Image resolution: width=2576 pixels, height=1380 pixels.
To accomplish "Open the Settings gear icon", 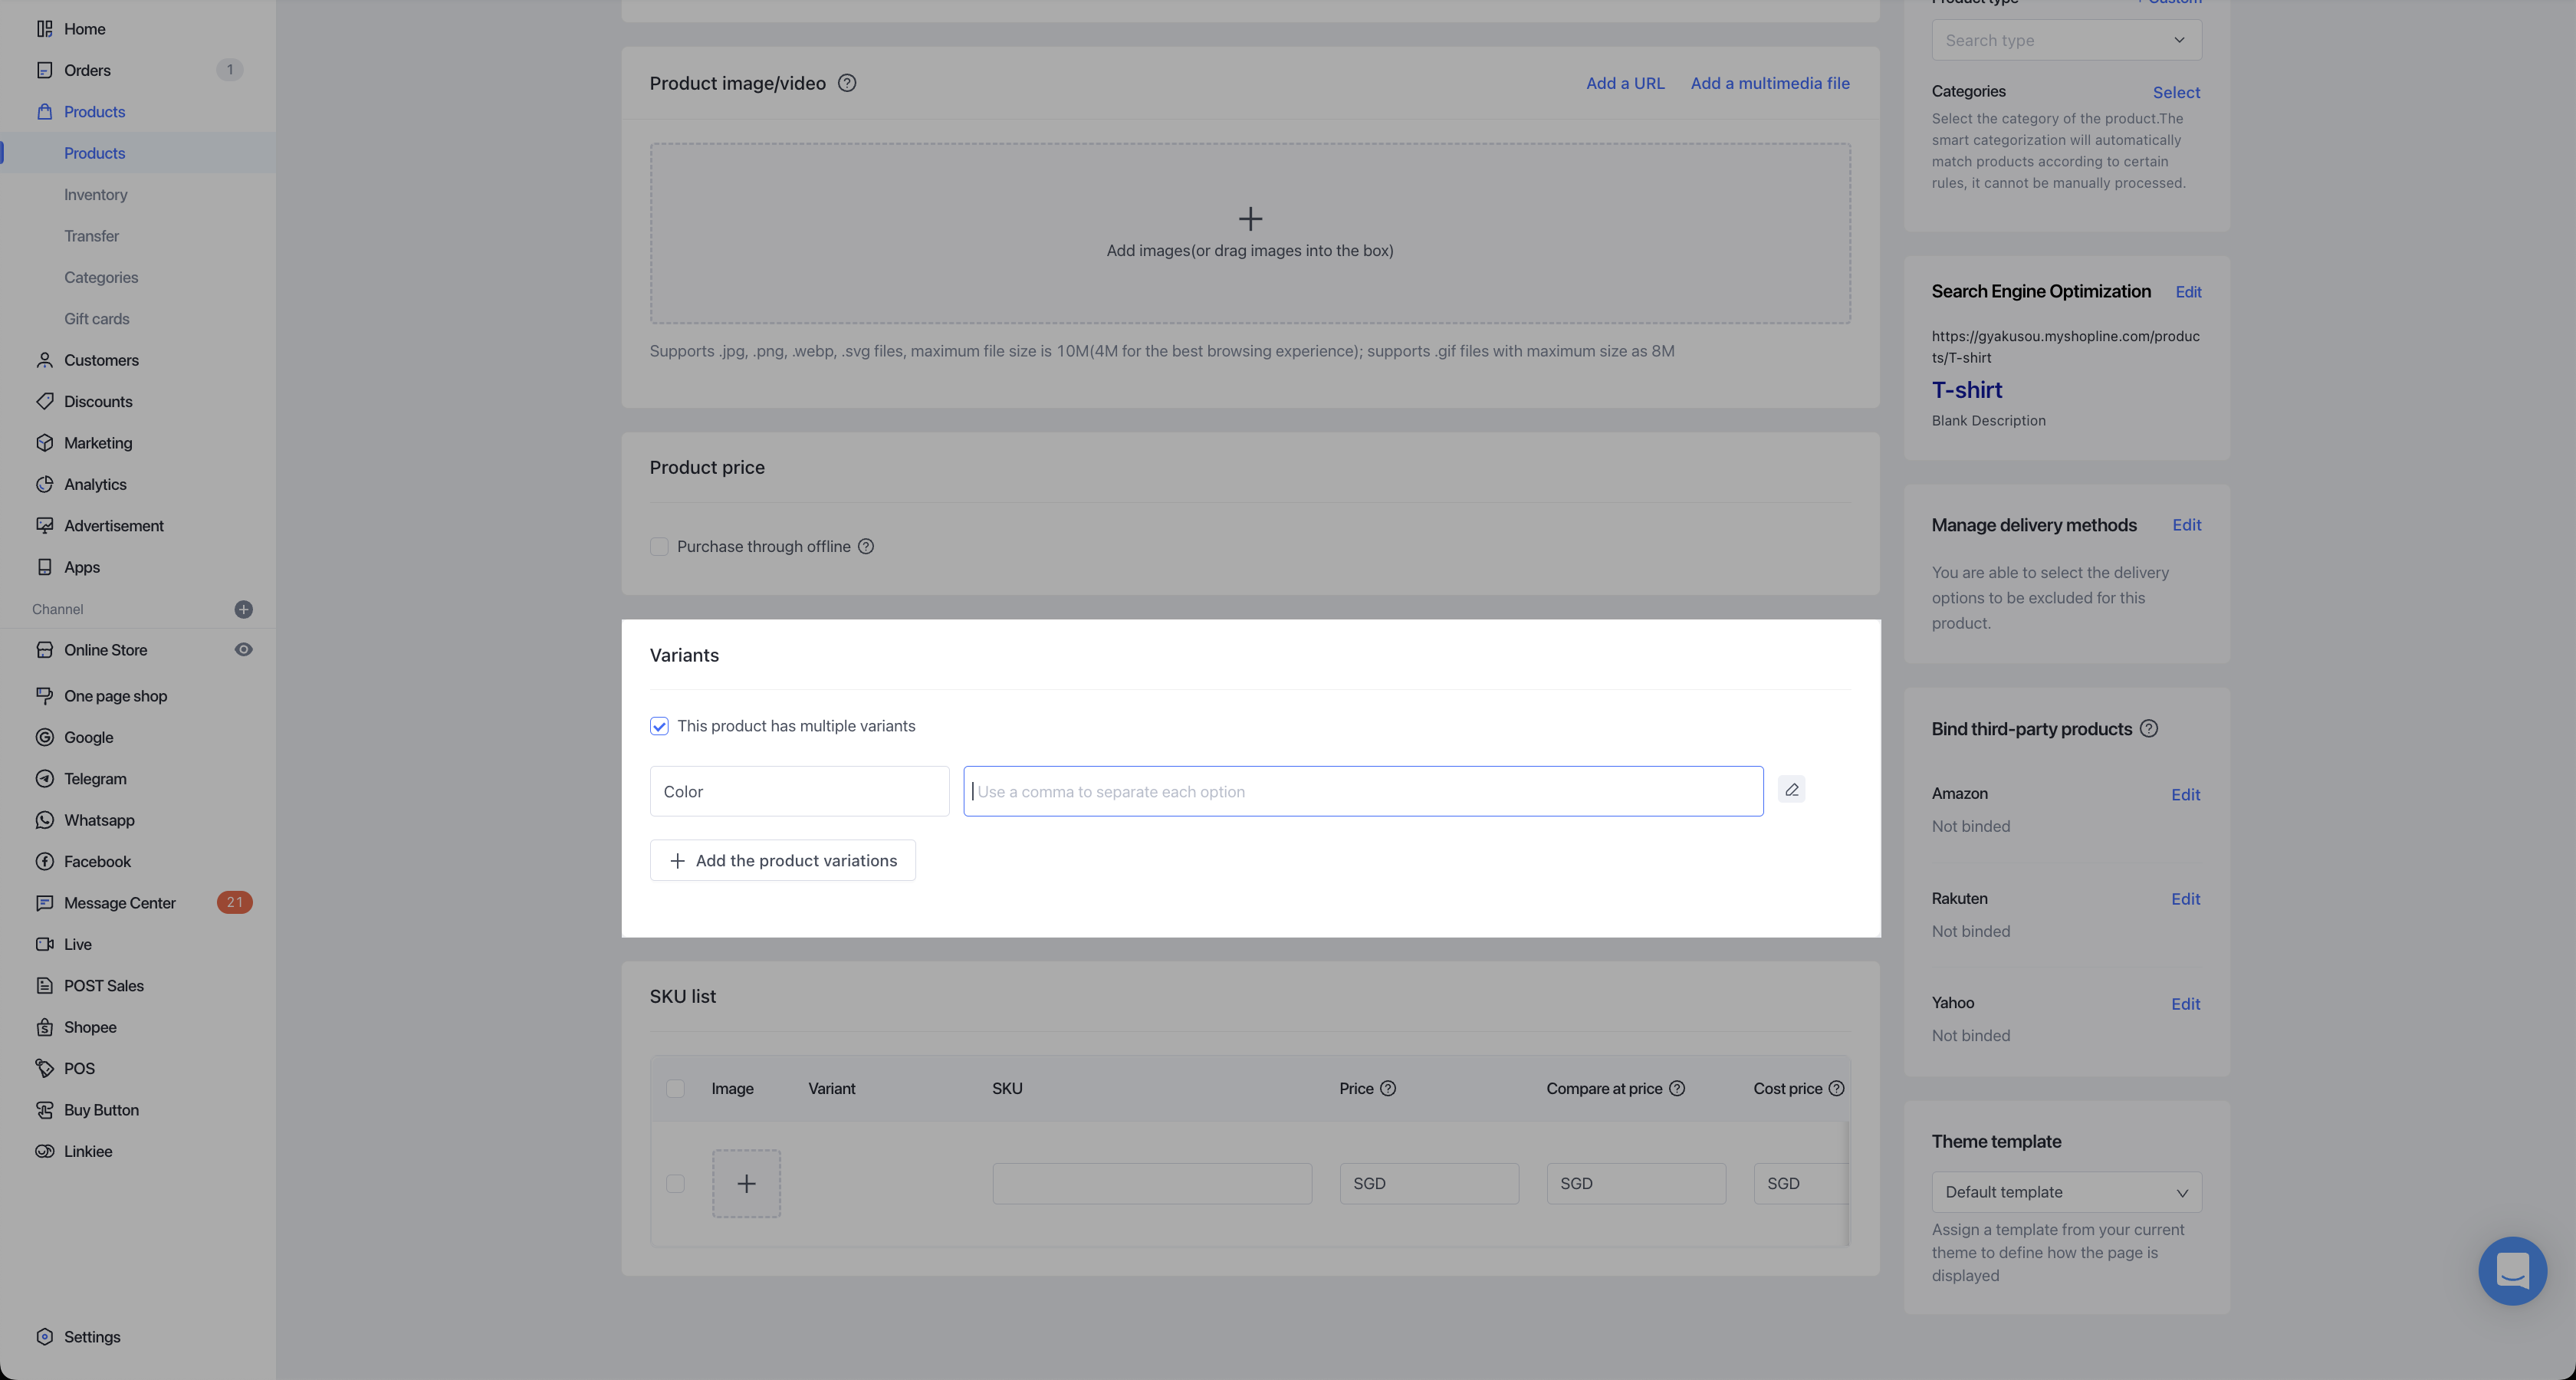I will [x=44, y=1337].
